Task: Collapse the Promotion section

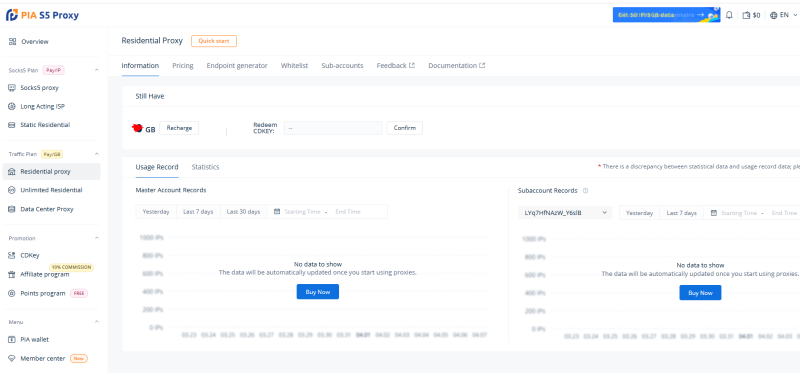Action: (97, 238)
